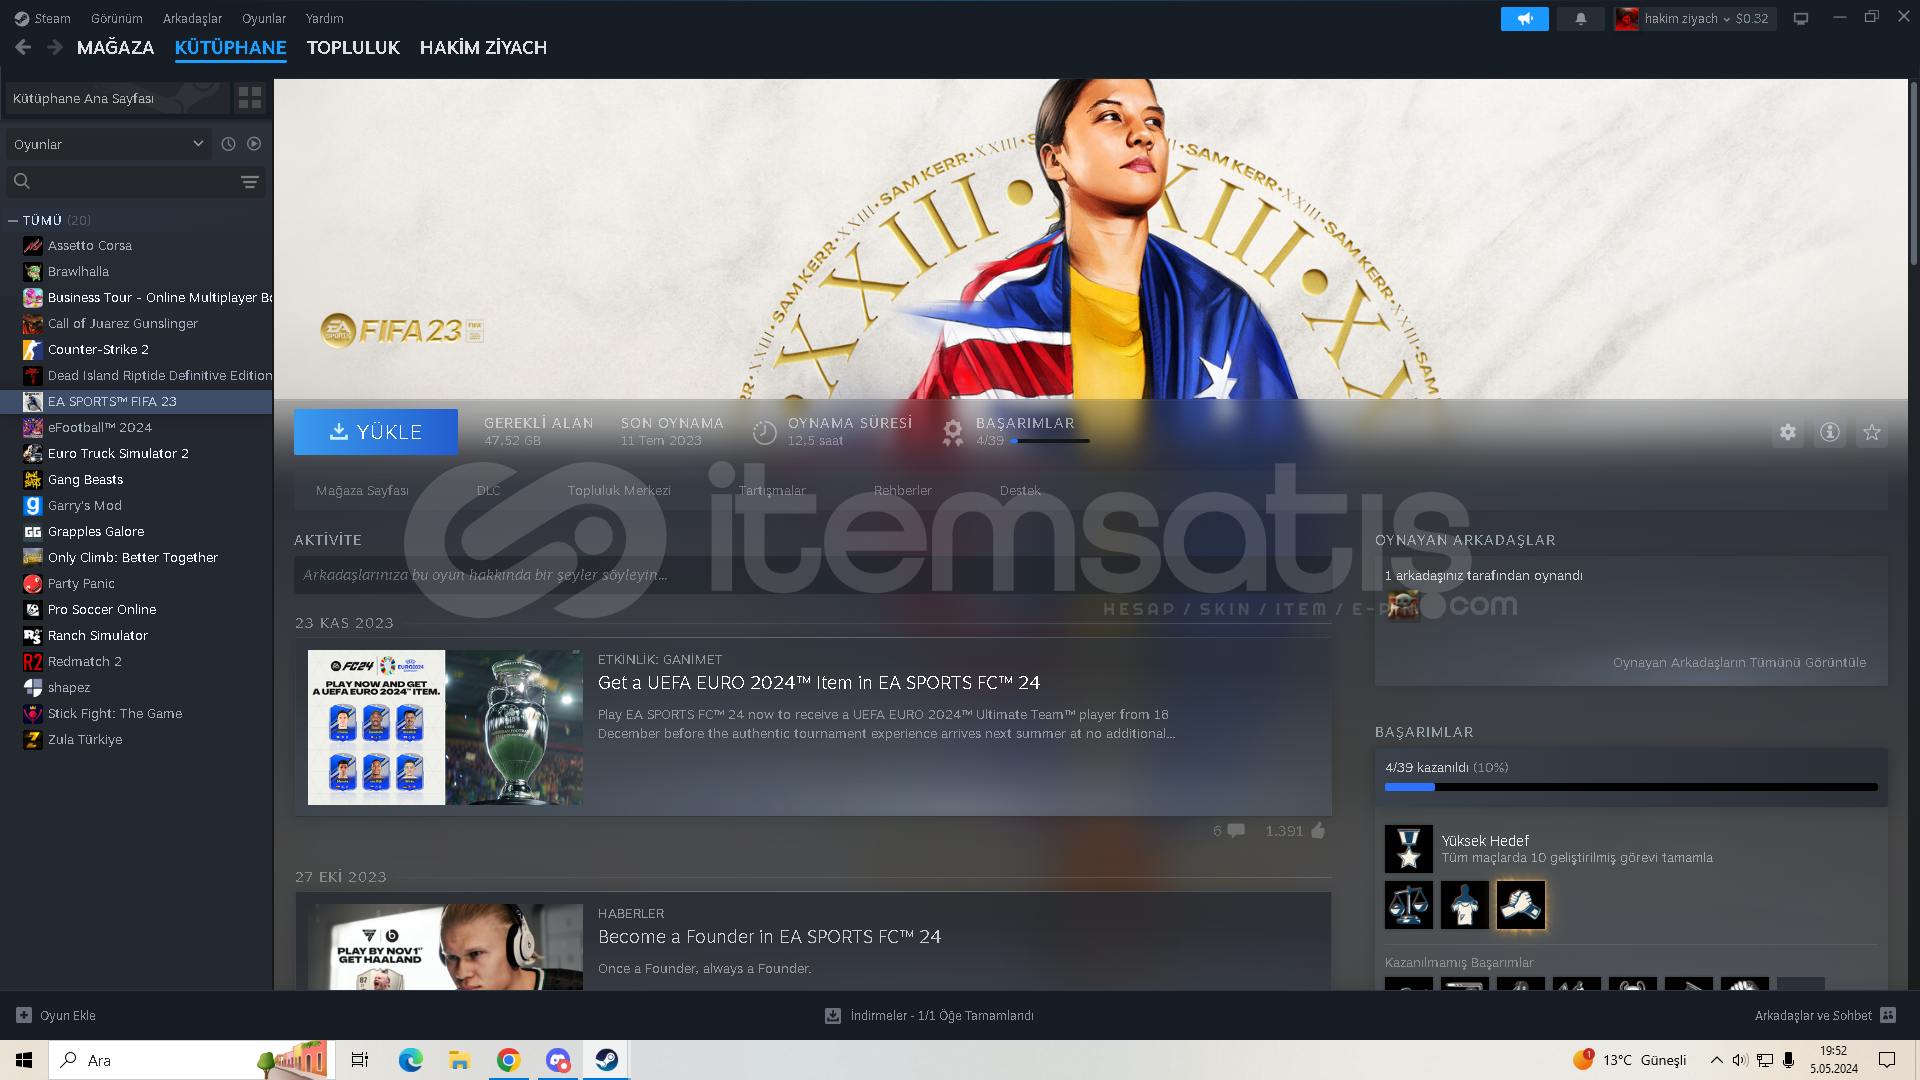1920x1080 pixels.
Task: Click the achievements progress bar in header
Action: tap(1050, 441)
